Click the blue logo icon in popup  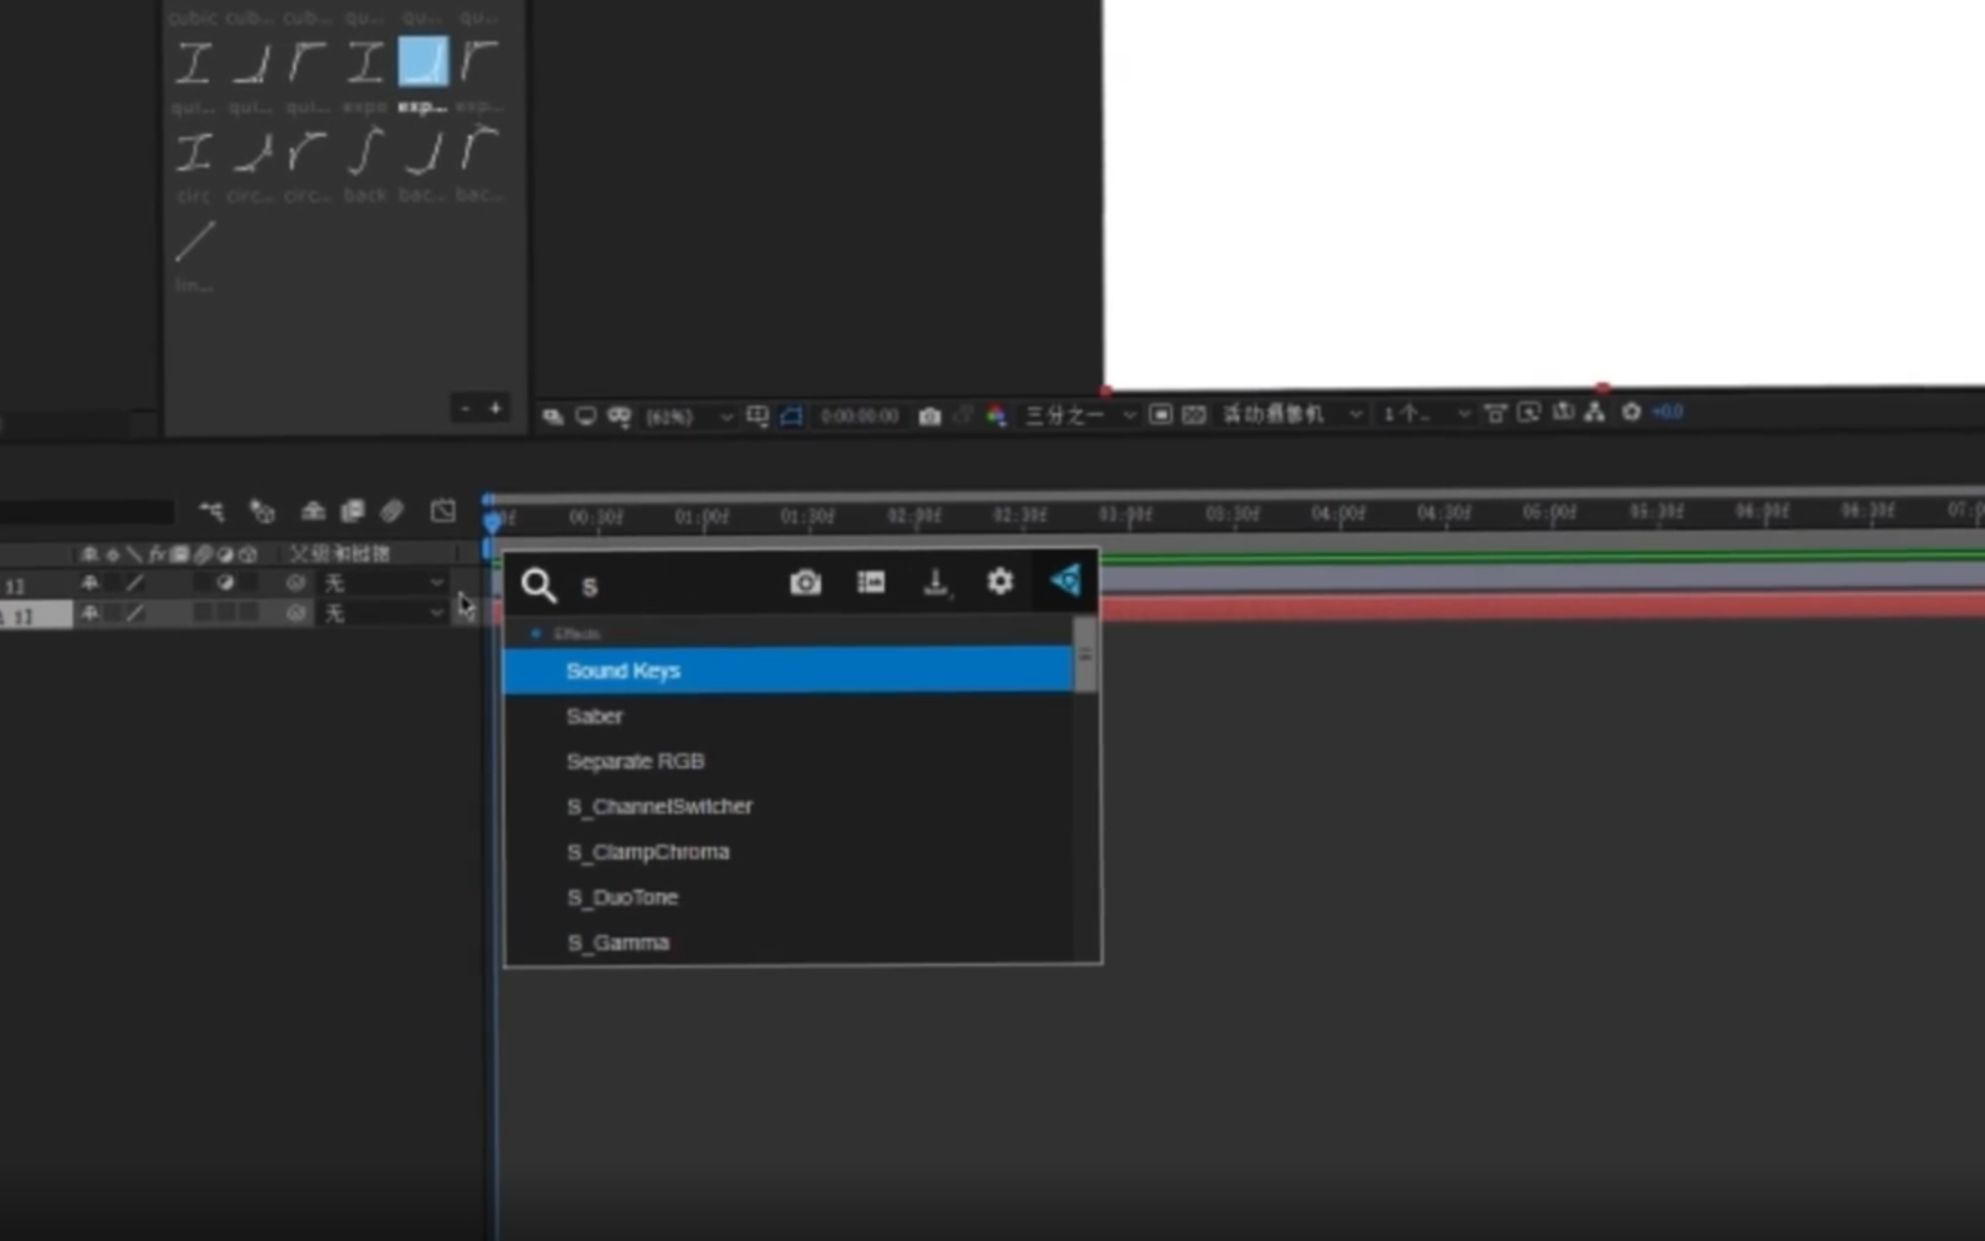point(1066,580)
